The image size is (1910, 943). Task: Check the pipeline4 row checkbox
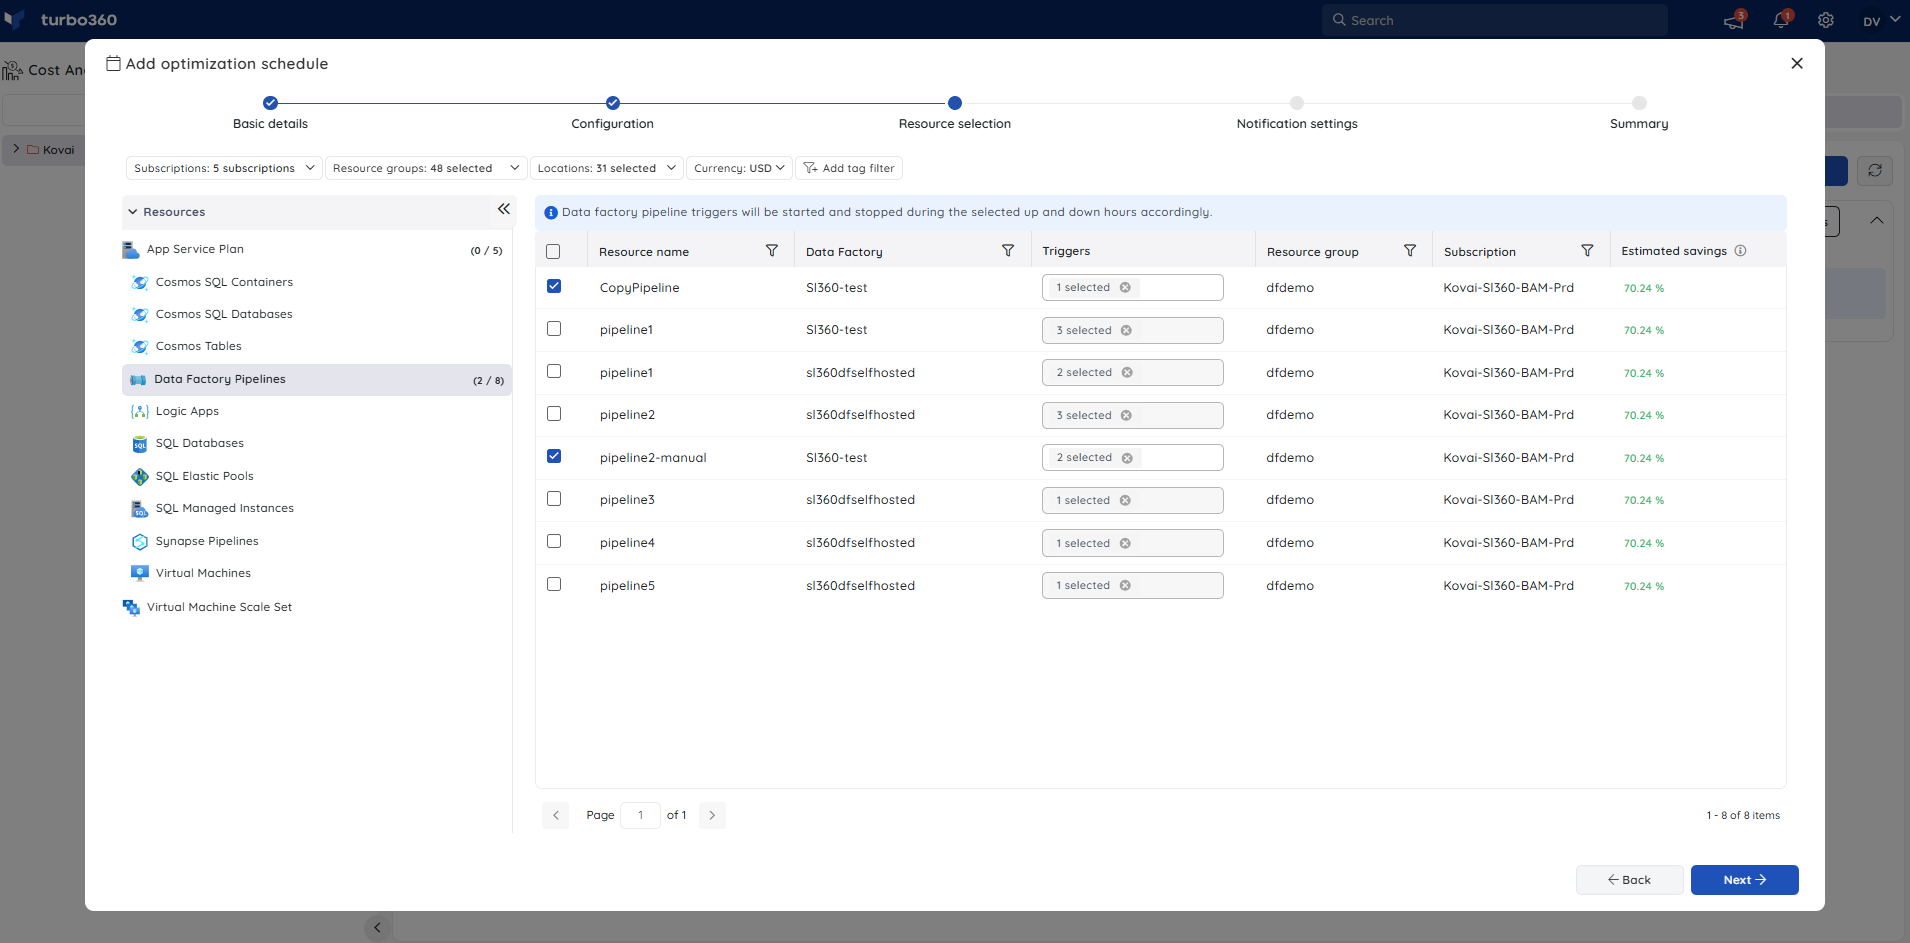(x=554, y=541)
